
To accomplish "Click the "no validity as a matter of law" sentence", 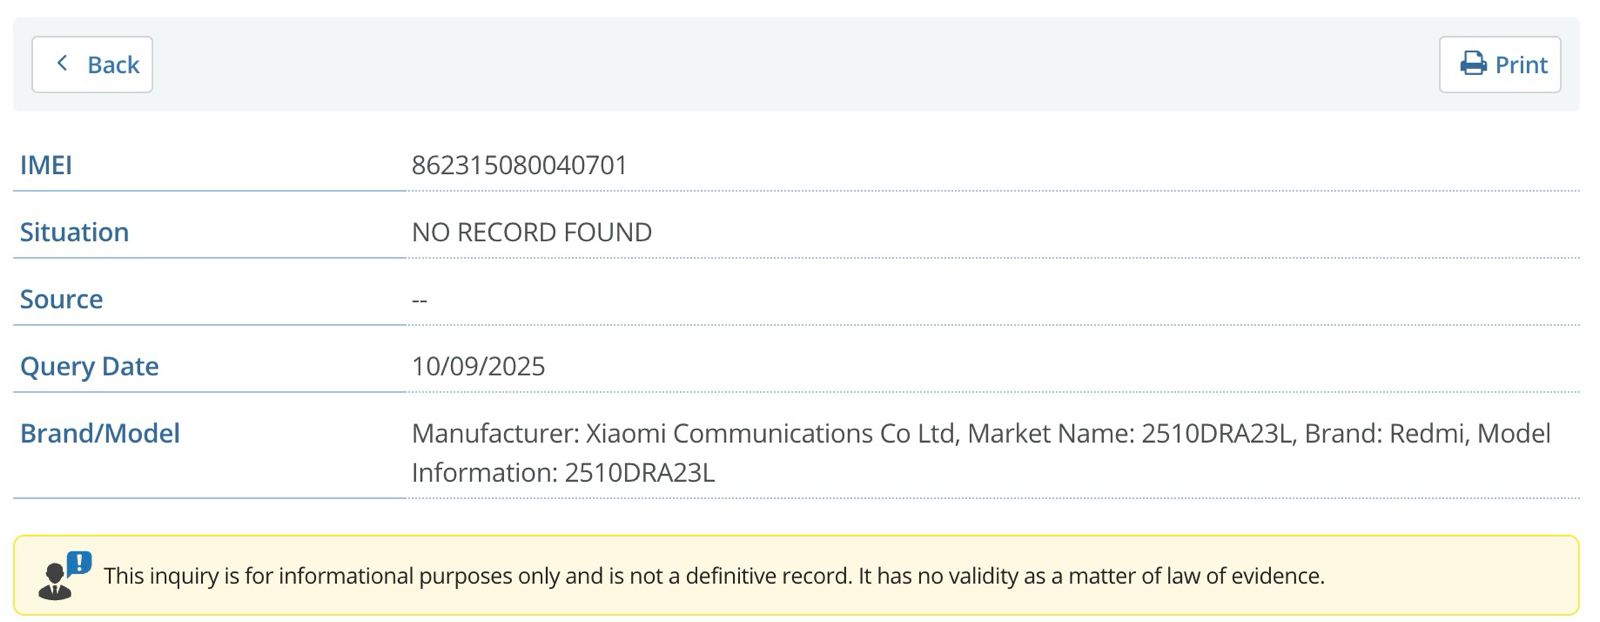I will point(1091,576).
